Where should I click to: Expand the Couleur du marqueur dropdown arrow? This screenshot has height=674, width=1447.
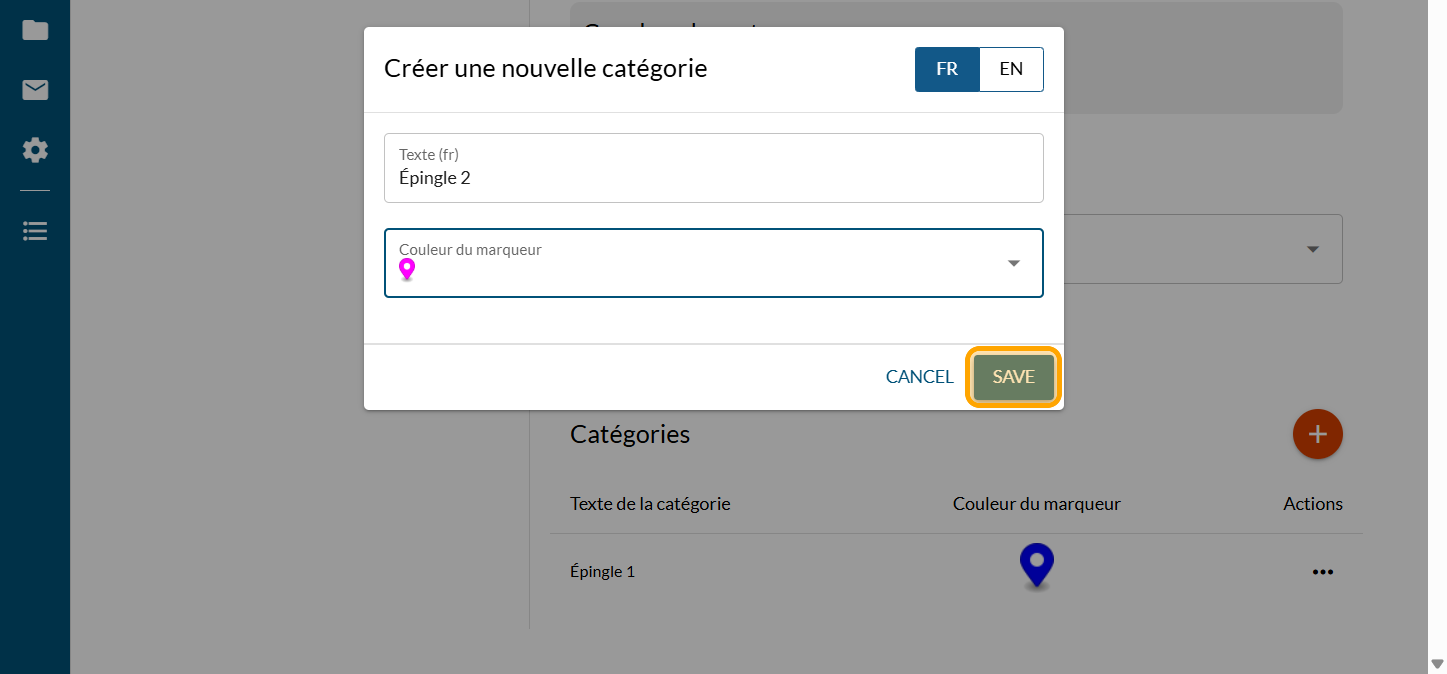[x=1013, y=263]
